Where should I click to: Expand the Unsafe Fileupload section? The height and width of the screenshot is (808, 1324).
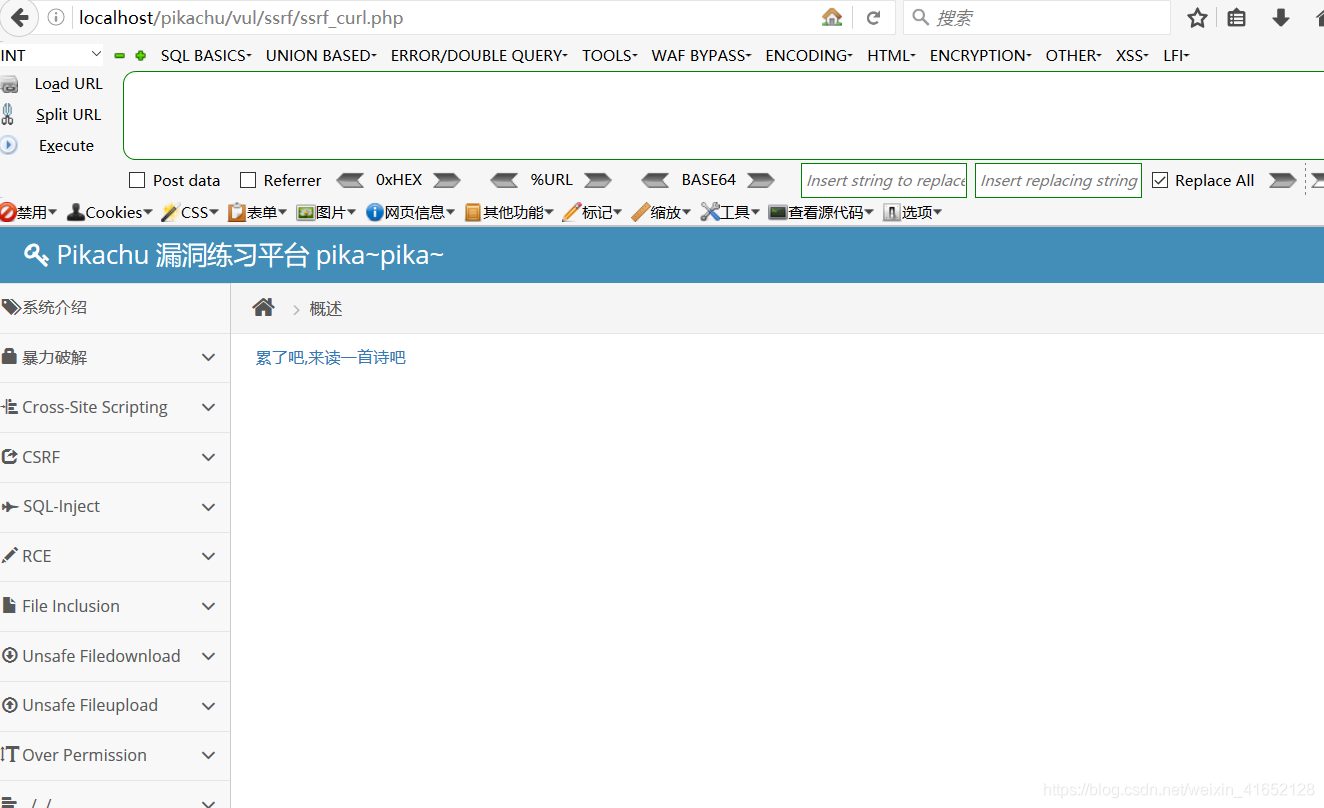[115, 705]
